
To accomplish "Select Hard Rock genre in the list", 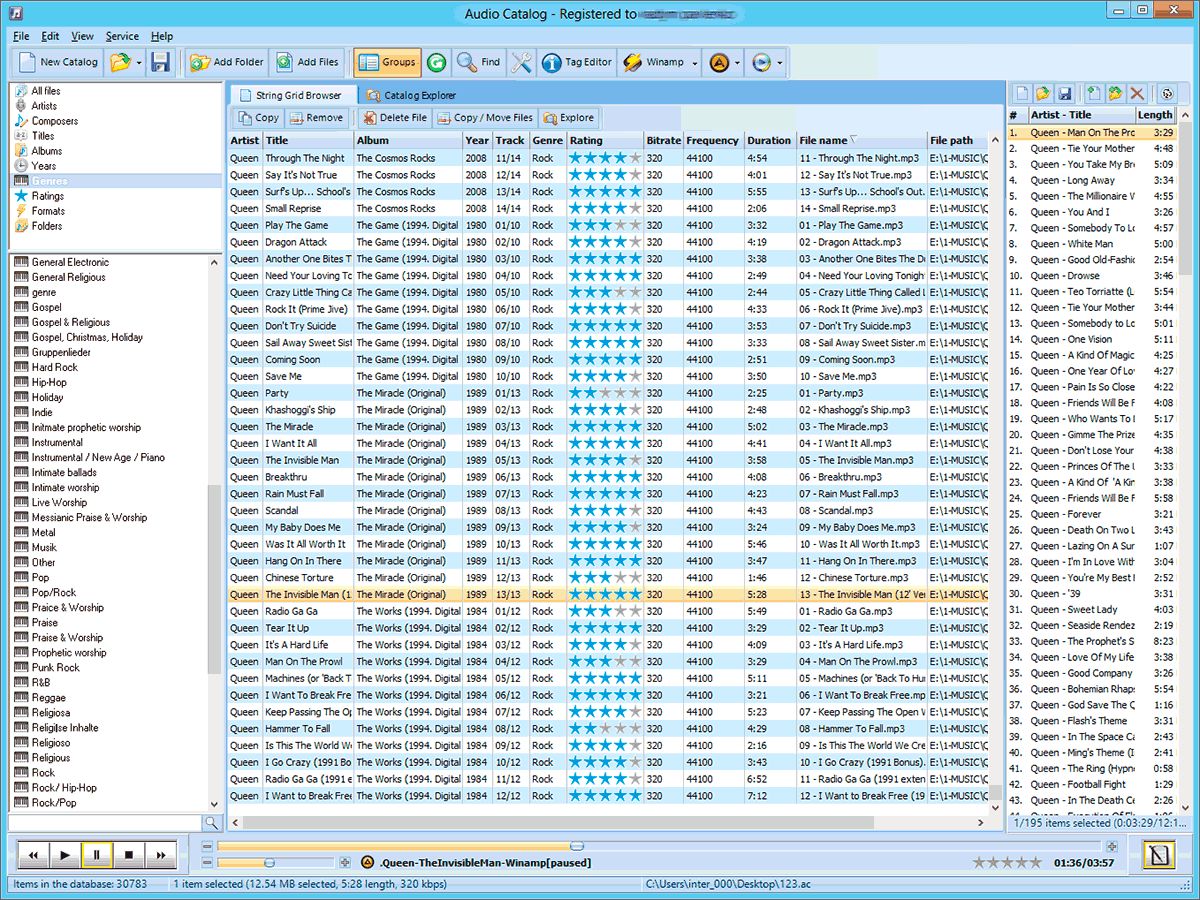I will pyautogui.click(x=54, y=367).
